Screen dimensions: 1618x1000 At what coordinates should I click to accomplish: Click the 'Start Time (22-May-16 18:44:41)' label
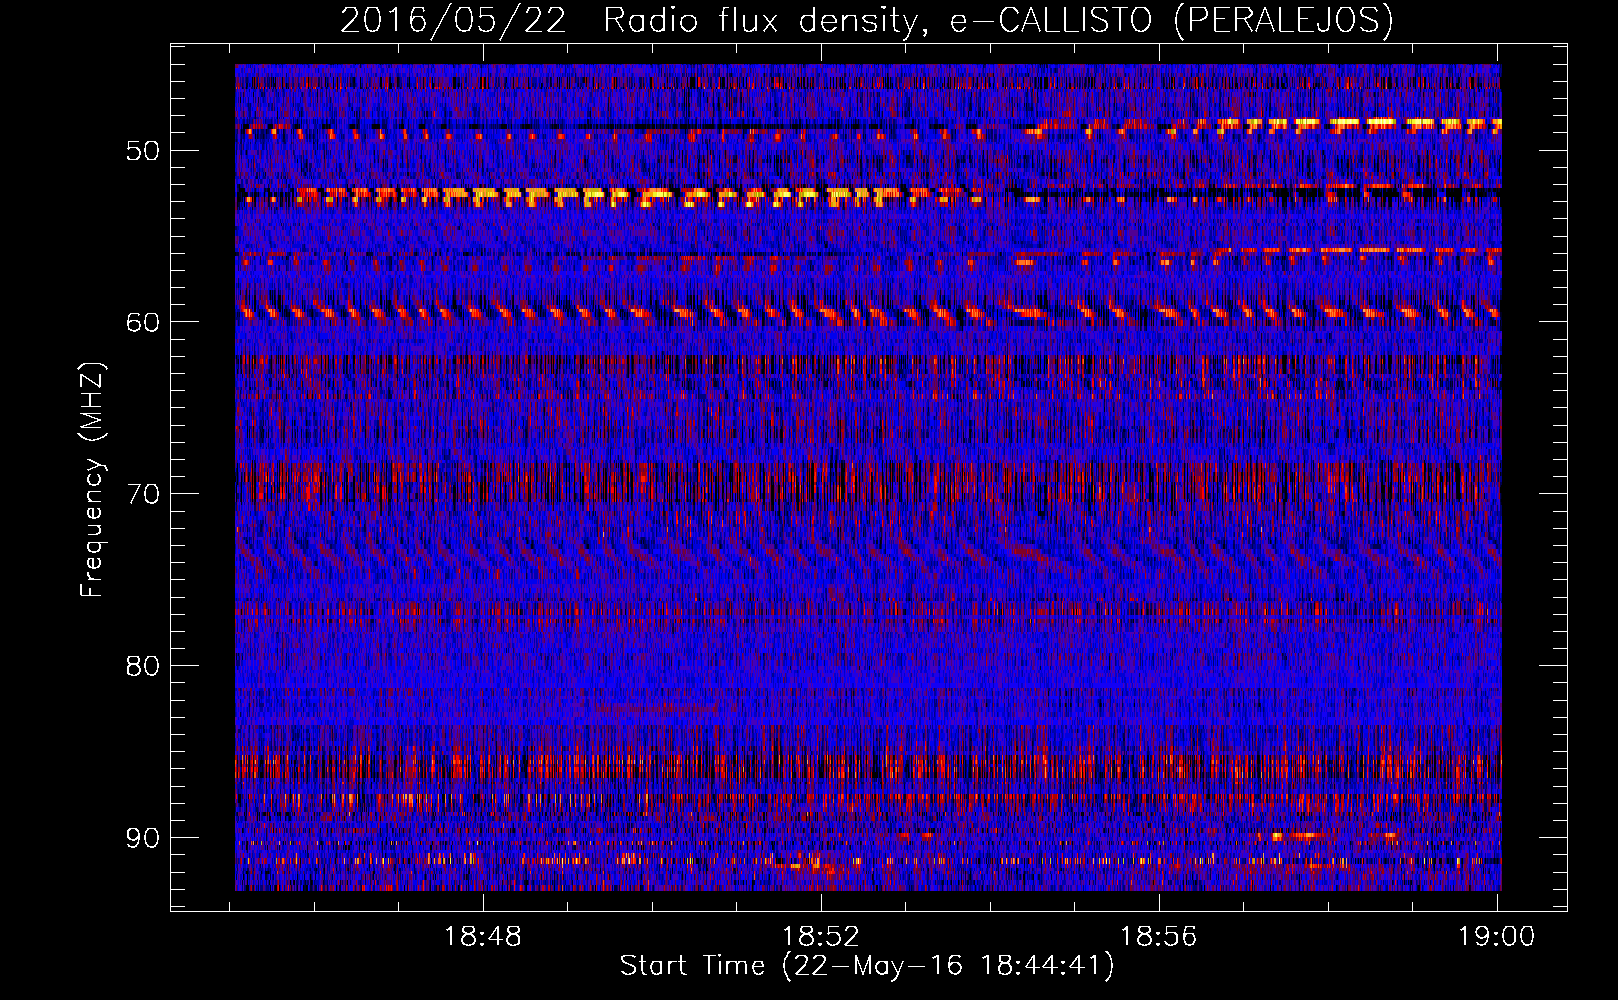point(867,966)
